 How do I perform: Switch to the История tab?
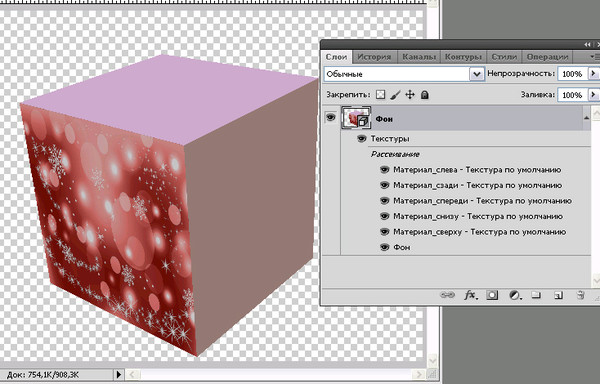(374, 57)
